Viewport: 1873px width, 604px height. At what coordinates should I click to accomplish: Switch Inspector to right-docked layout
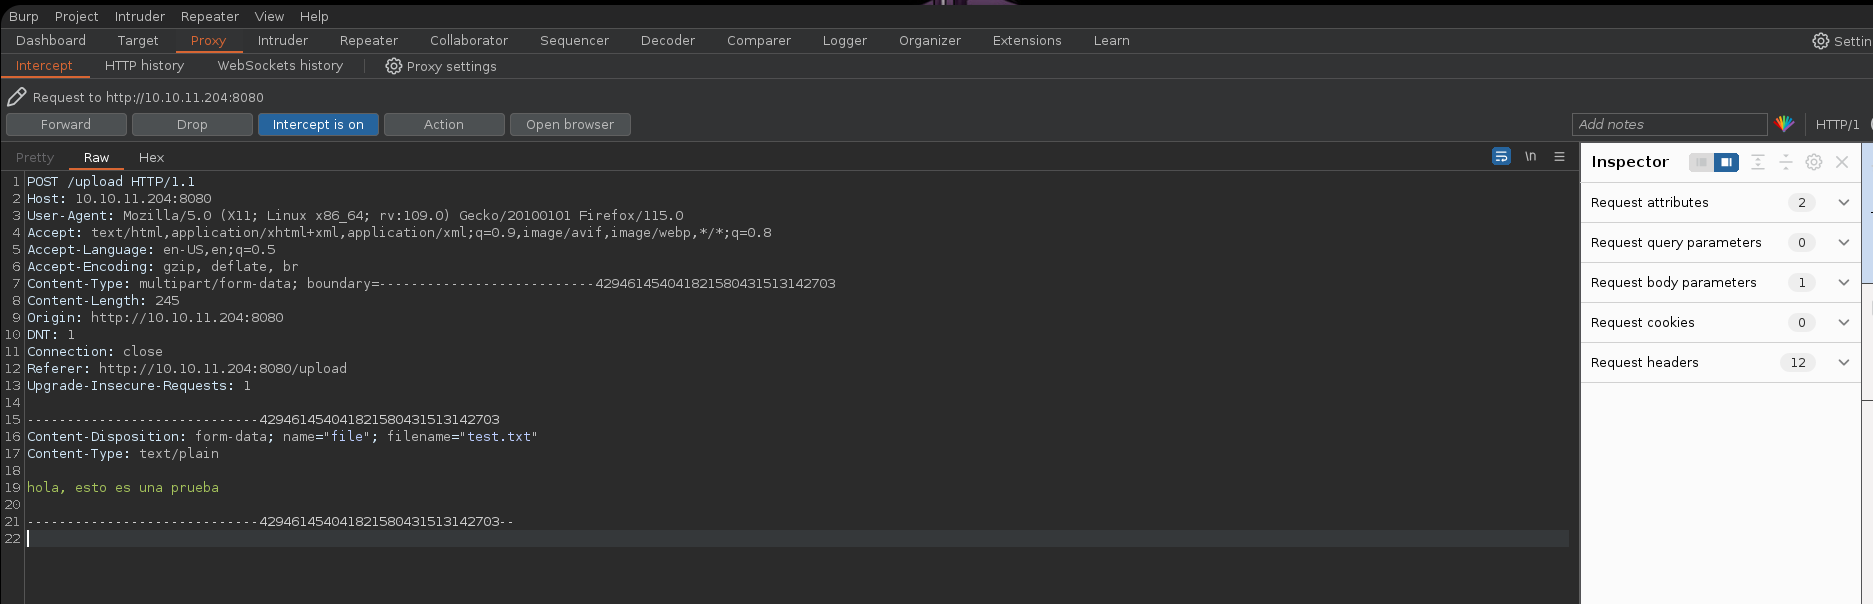pyautogui.click(x=1726, y=162)
